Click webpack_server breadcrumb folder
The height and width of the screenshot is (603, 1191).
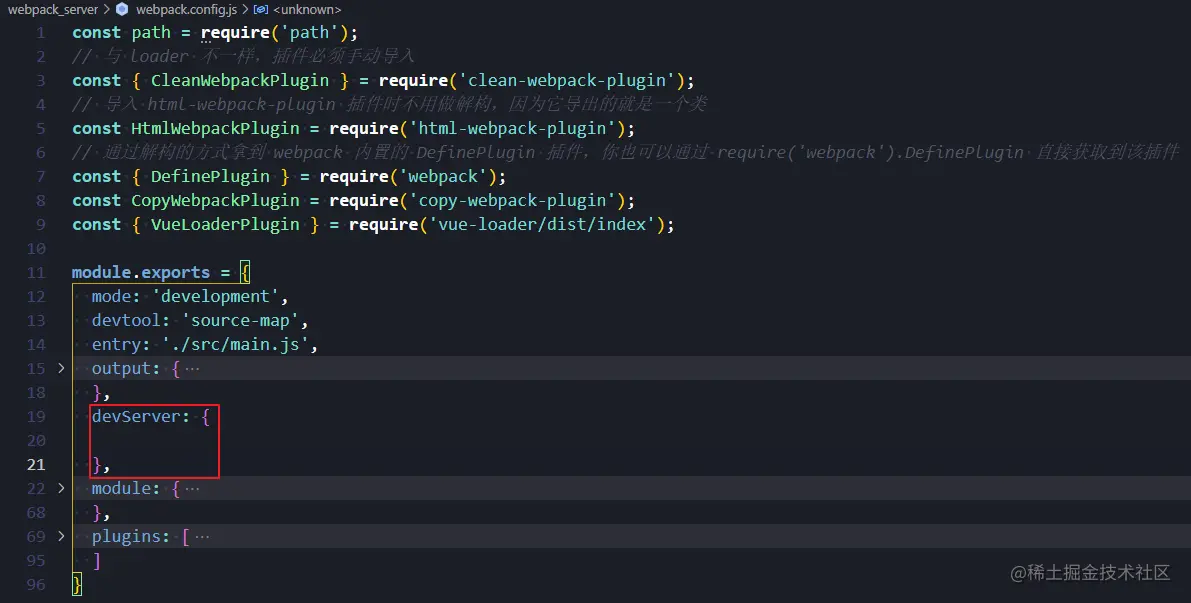click(x=53, y=9)
